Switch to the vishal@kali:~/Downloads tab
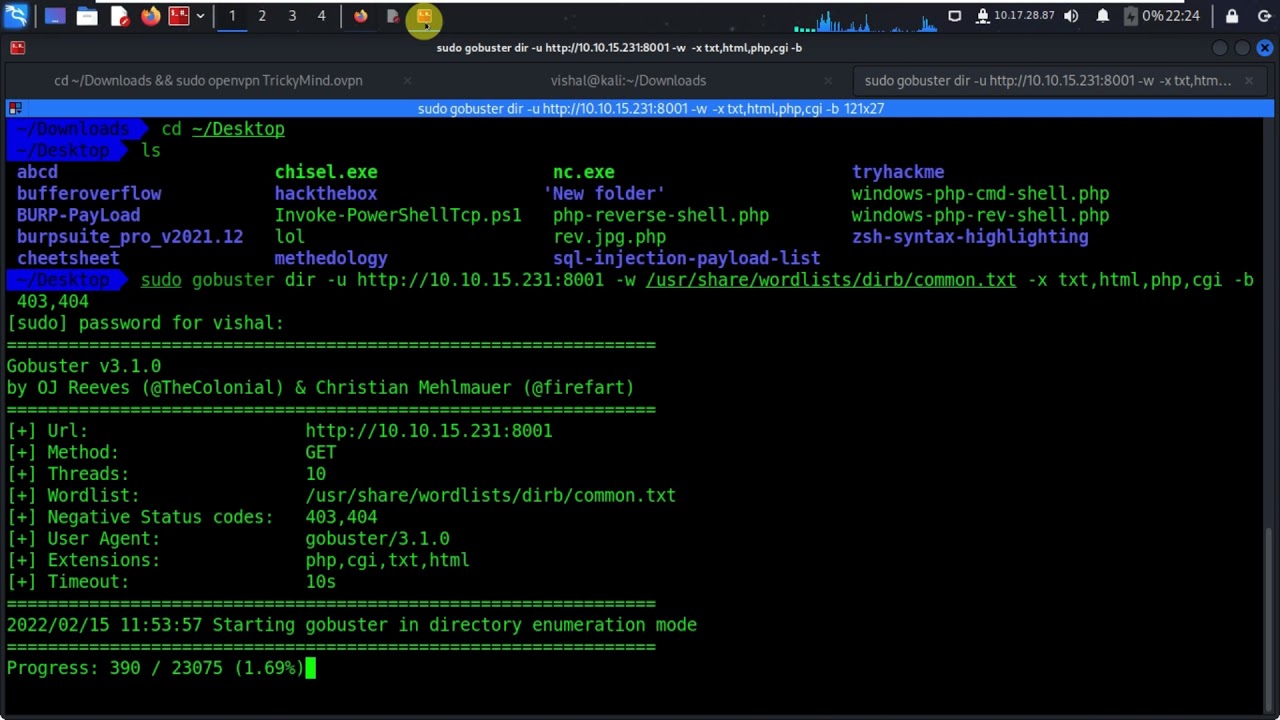Image resolution: width=1280 pixels, height=720 pixels. [628, 80]
